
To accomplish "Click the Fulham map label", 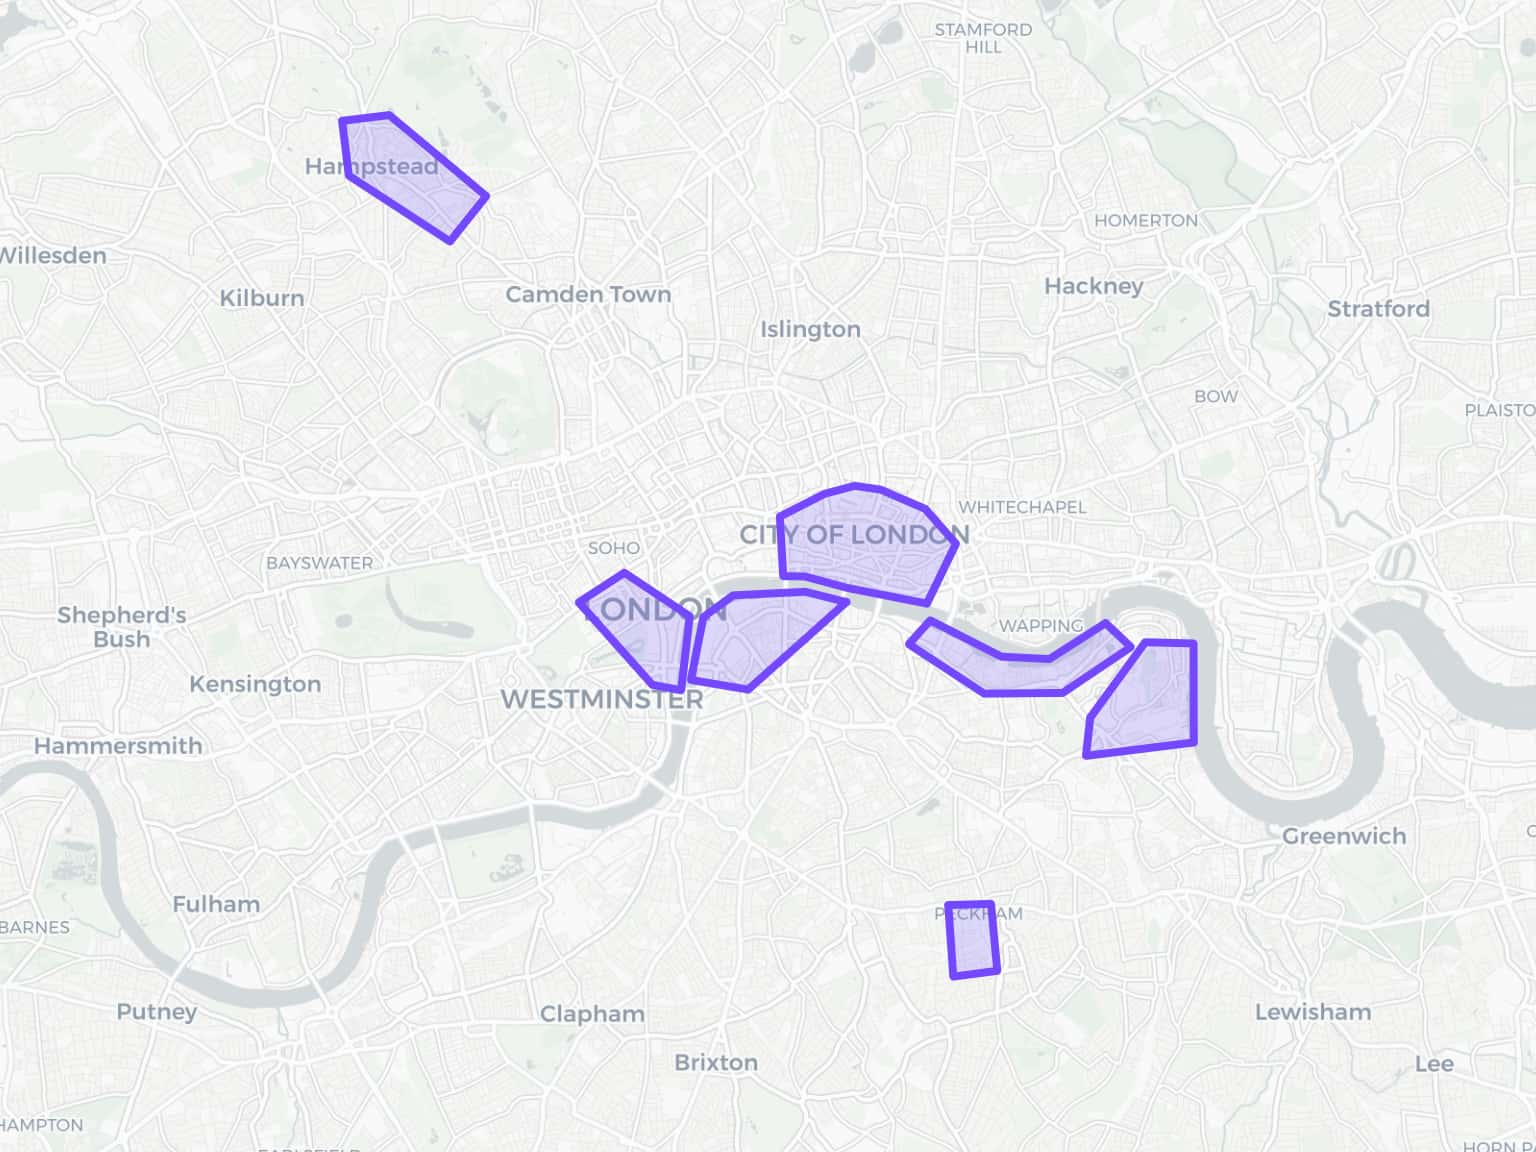I will click(x=216, y=904).
